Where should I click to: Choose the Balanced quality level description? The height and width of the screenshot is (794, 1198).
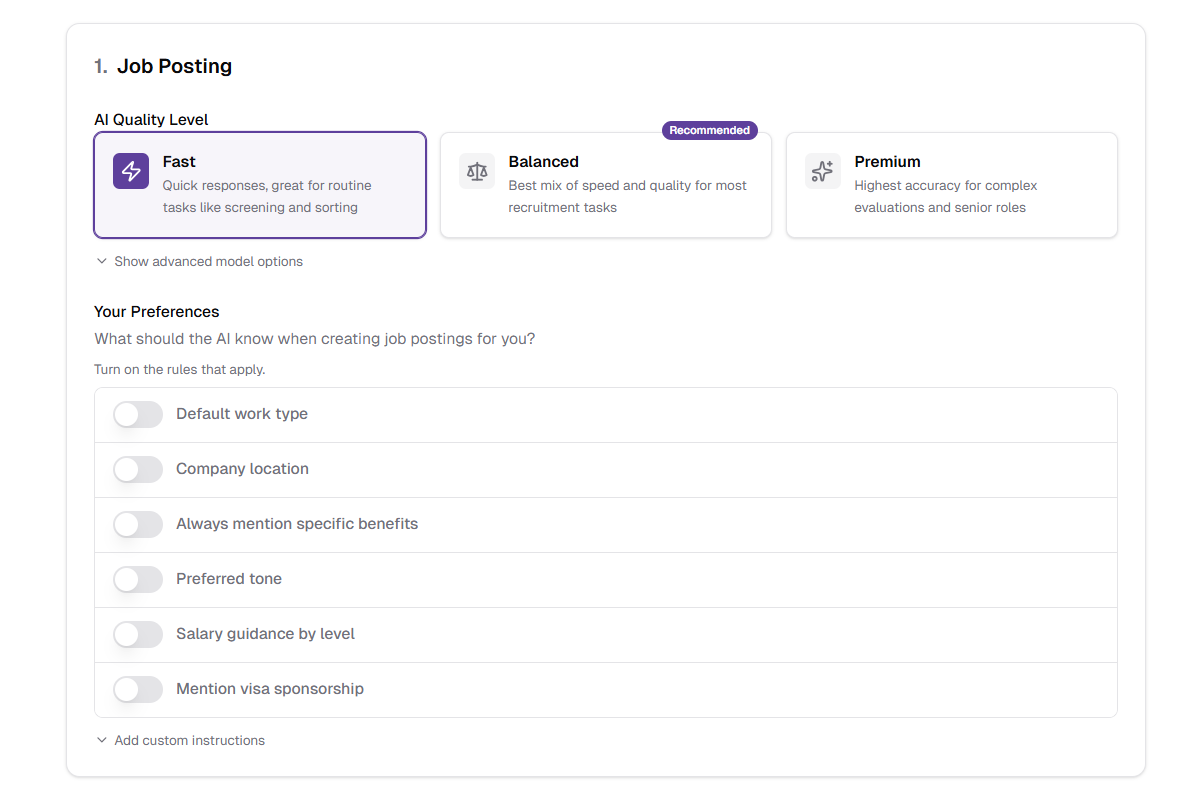(x=627, y=197)
